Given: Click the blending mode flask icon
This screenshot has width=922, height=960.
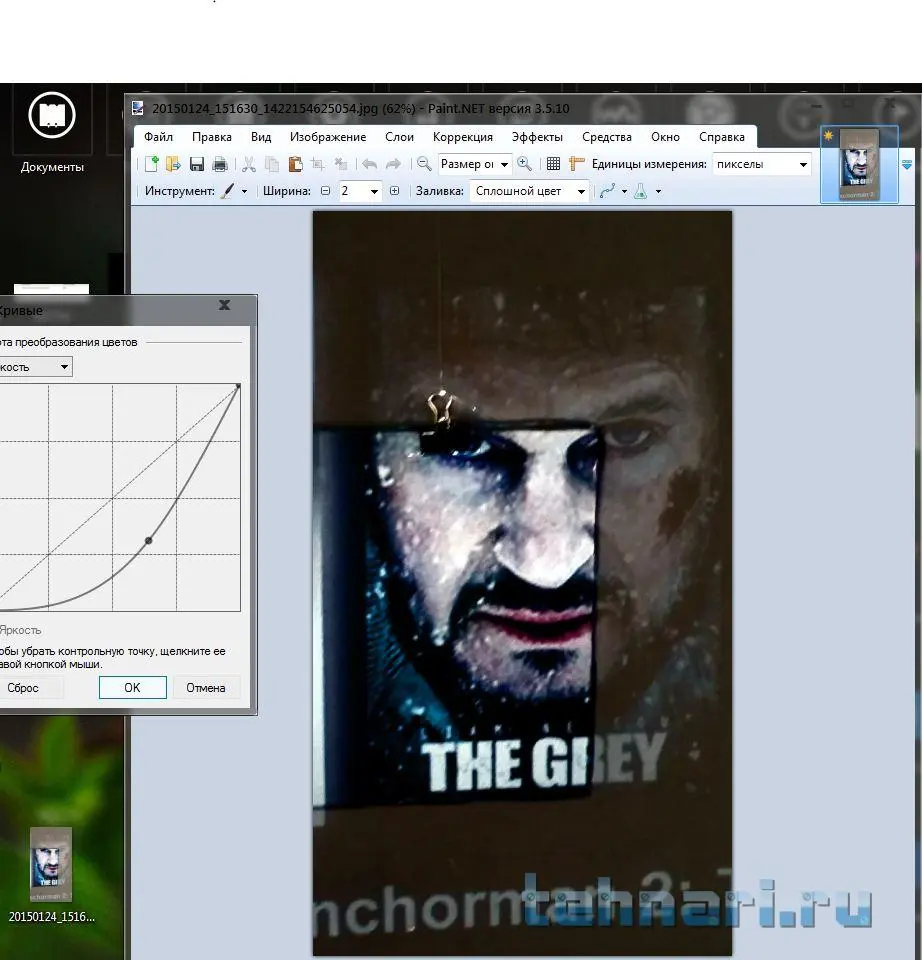Looking at the screenshot, I should click(640, 191).
